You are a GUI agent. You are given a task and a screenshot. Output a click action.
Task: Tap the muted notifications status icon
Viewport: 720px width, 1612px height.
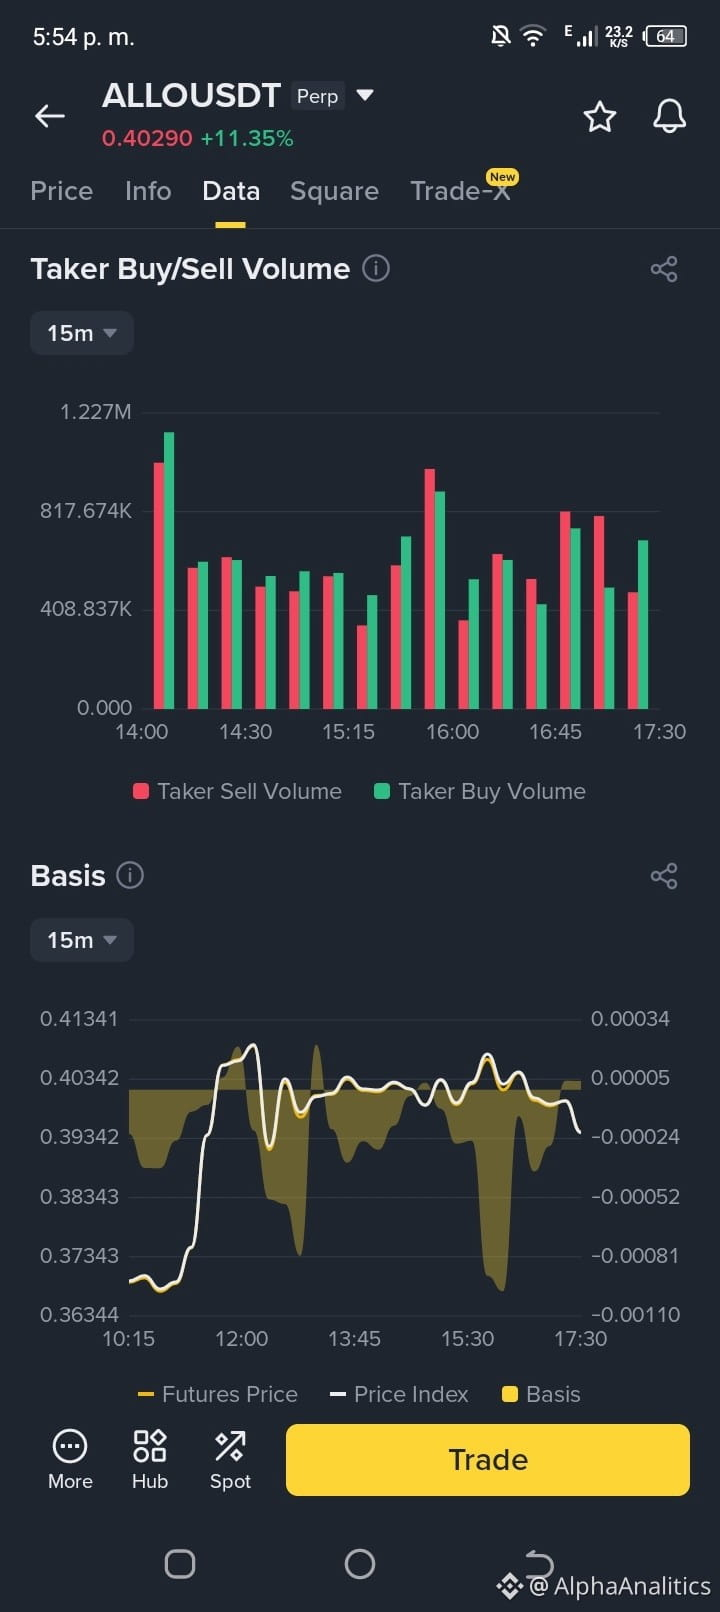(500, 36)
